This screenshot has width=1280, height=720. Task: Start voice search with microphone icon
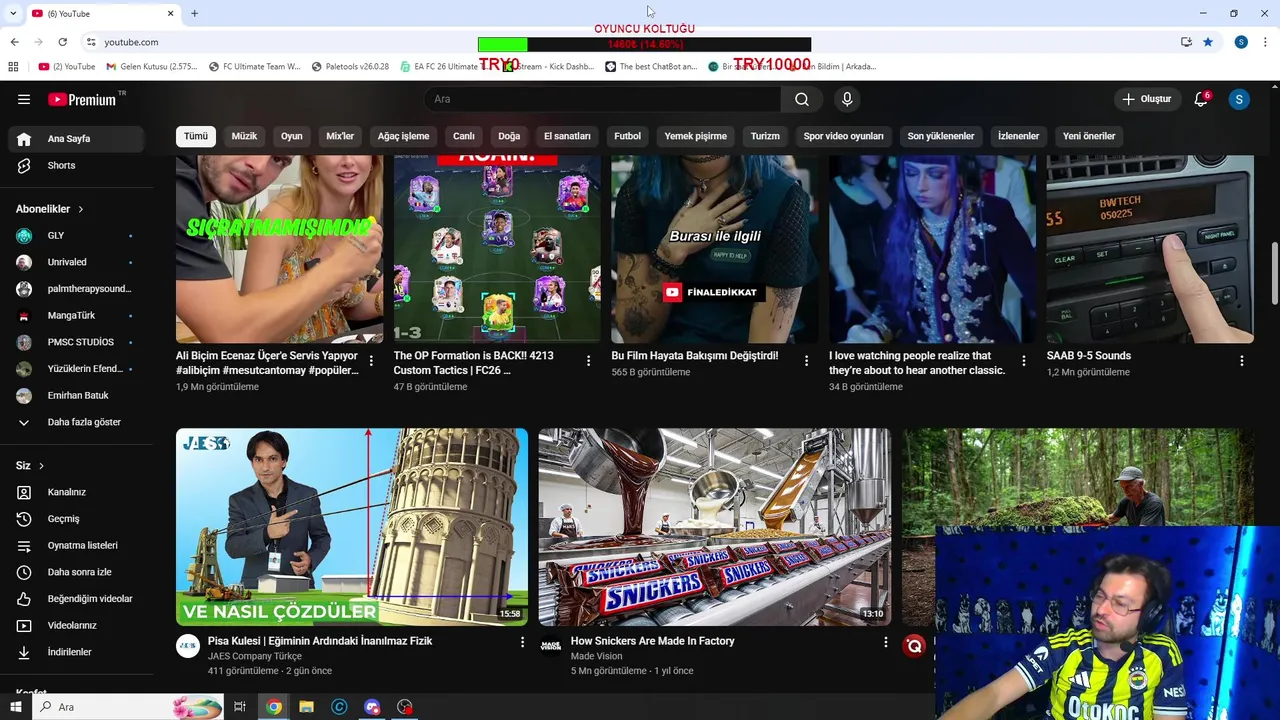pyautogui.click(x=847, y=99)
